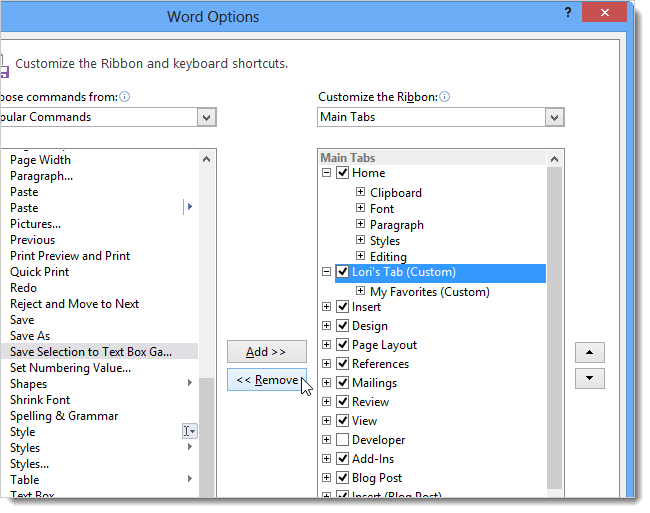Expand the Design tab node
Viewport: 650px width, 513px height.
pyautogui.click(x=327, y=326)
